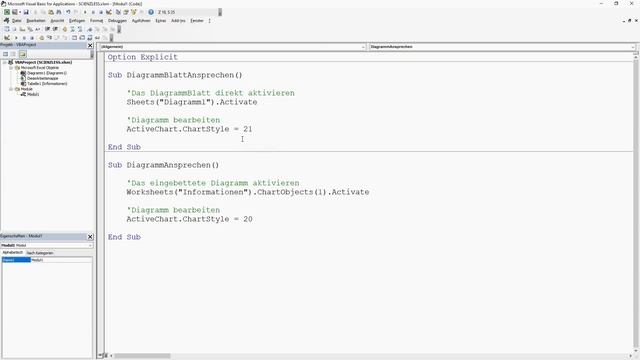Click the Undo arrow in the standard toolbar

tap(68, 12)
